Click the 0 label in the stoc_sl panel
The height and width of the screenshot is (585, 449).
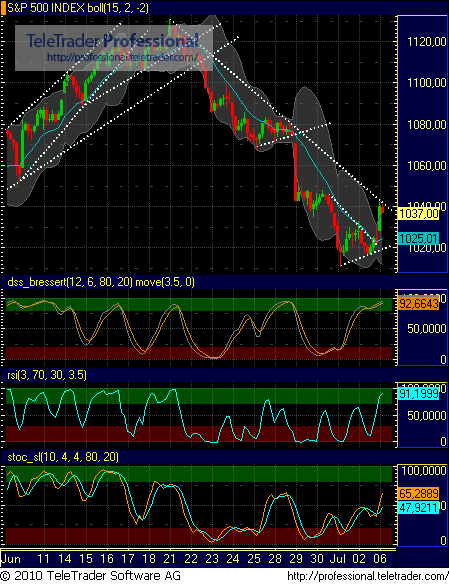(x=443, y=541)
